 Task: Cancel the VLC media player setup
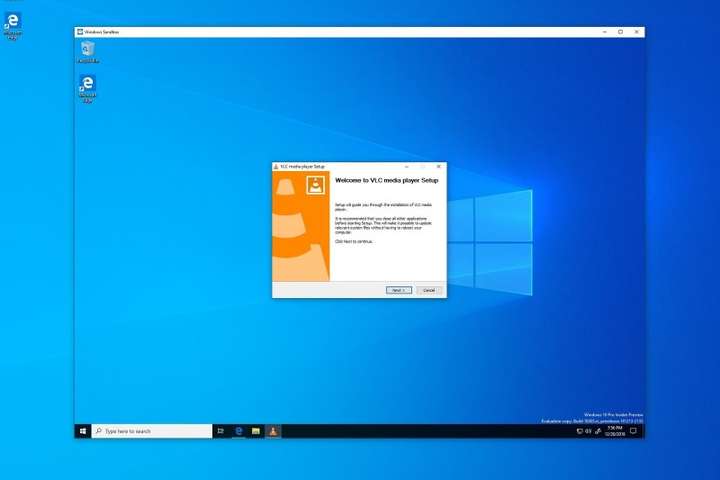(x=428, y=290)
